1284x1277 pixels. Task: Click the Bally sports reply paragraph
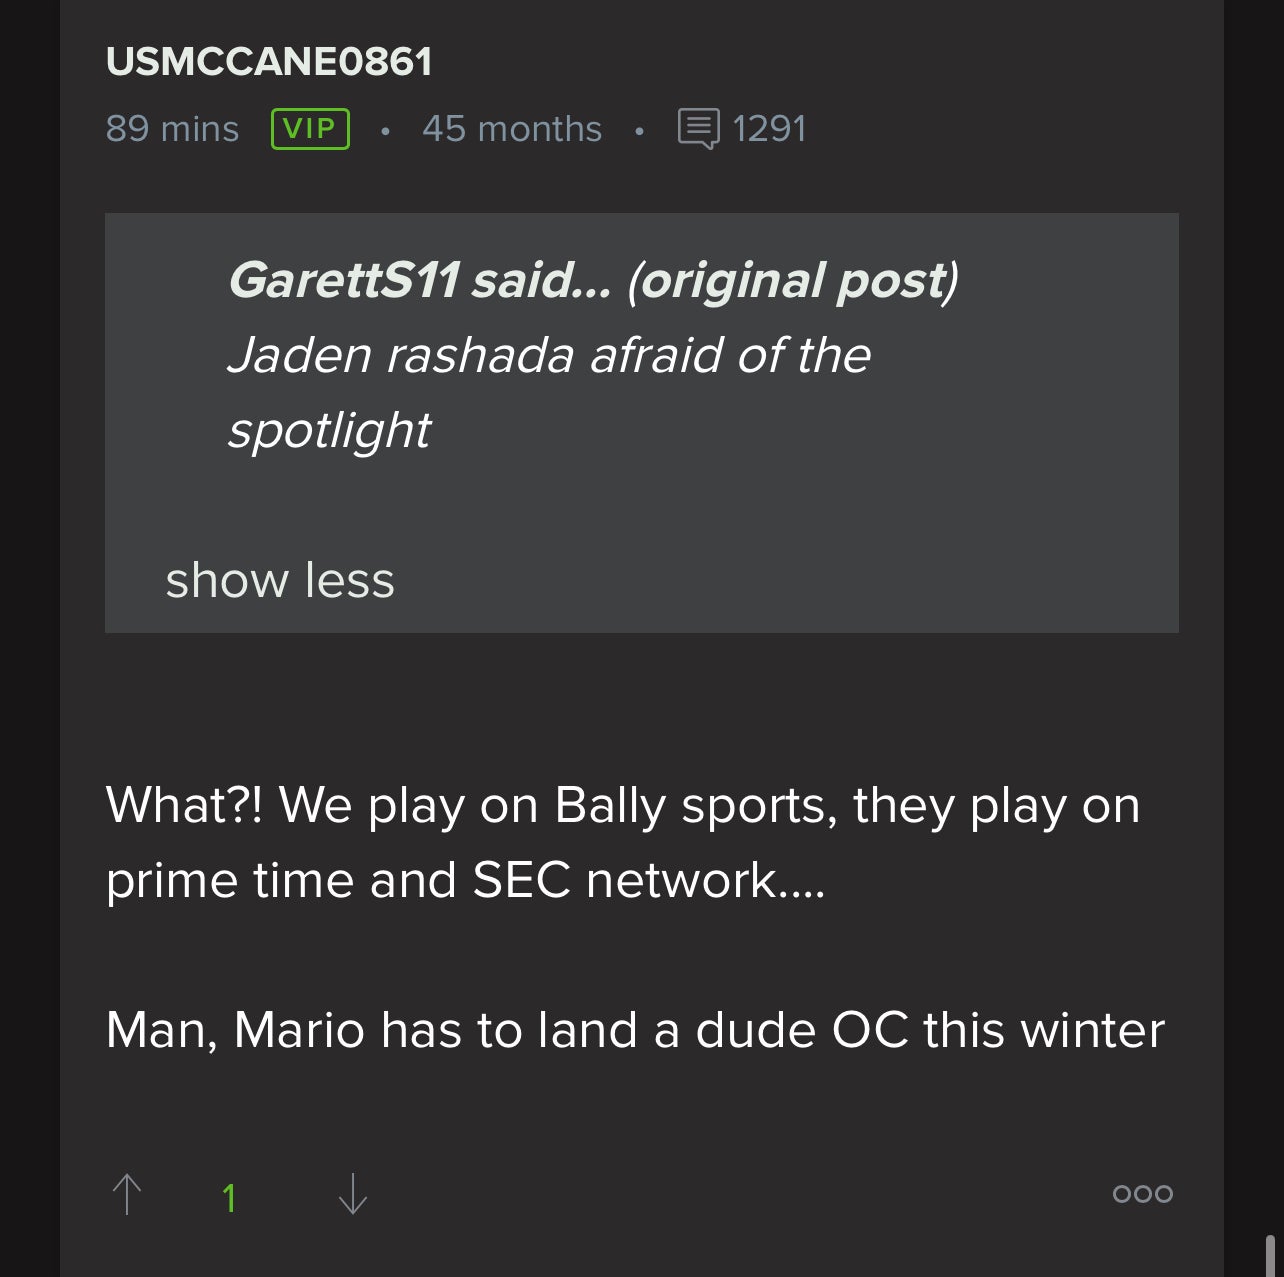pyautogui.click(x=622, y=806)
